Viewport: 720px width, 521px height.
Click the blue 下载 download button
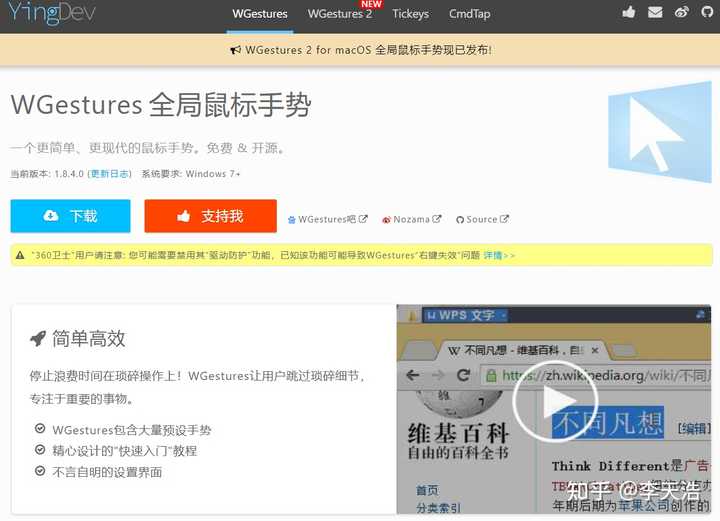pyautogui.click(x=71, y=216)
